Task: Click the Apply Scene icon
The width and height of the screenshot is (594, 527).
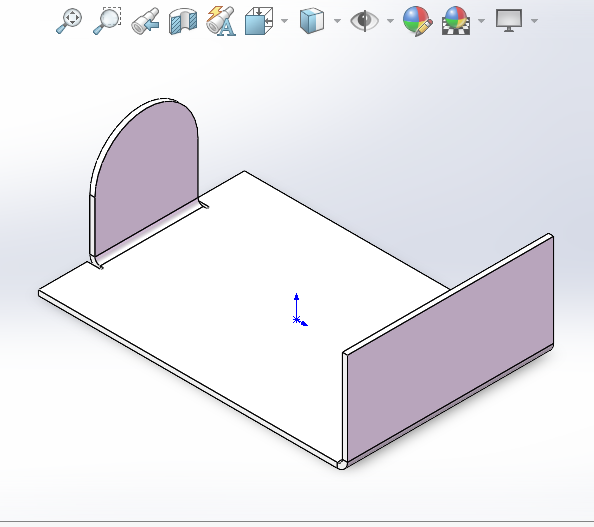Action: point(456,21)
